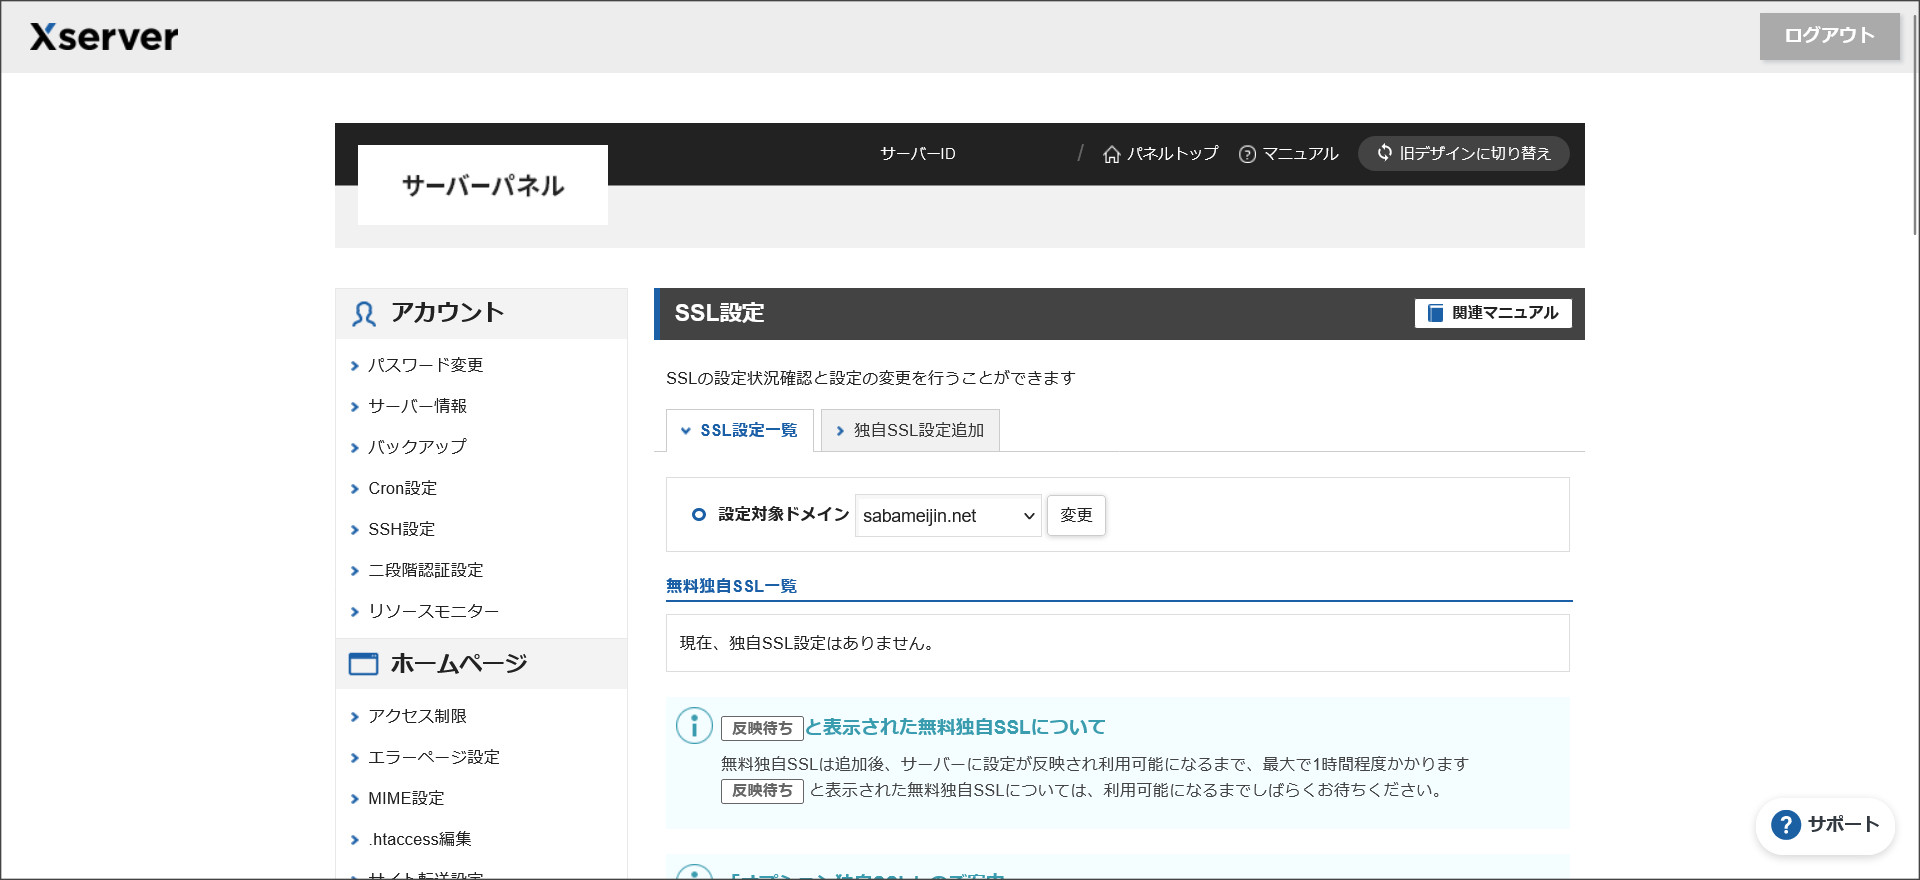
Task: Go to 二段階認証設定 page
Action: click(x=425, y=570)
